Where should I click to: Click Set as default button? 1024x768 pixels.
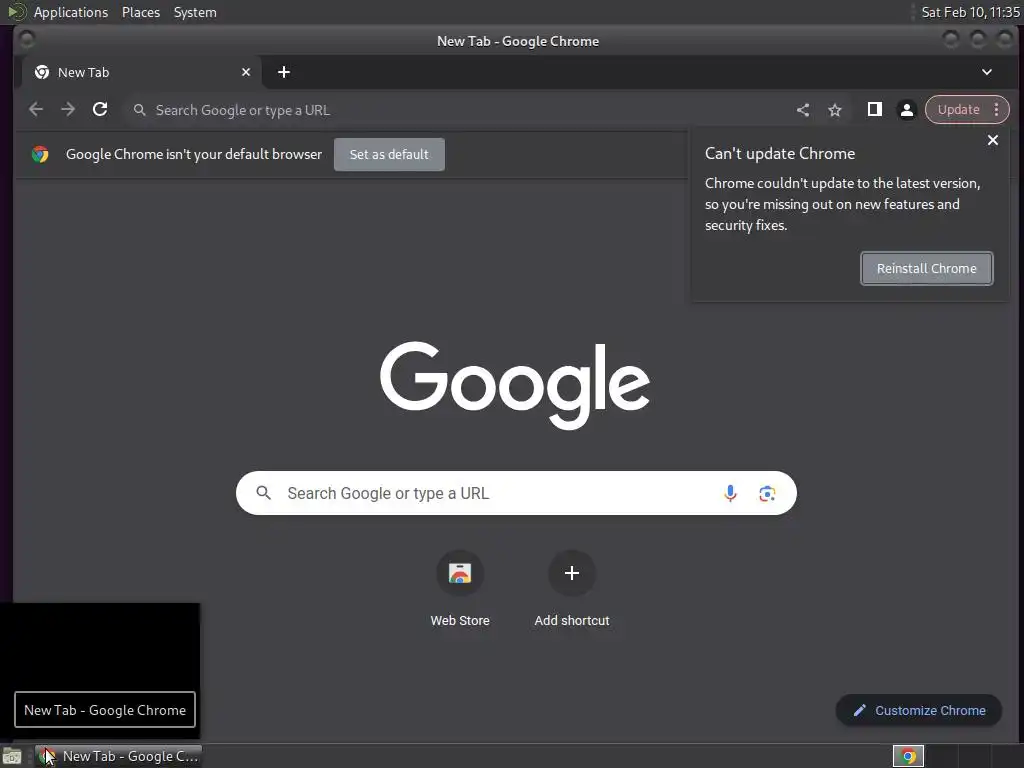tap(389, 155)
